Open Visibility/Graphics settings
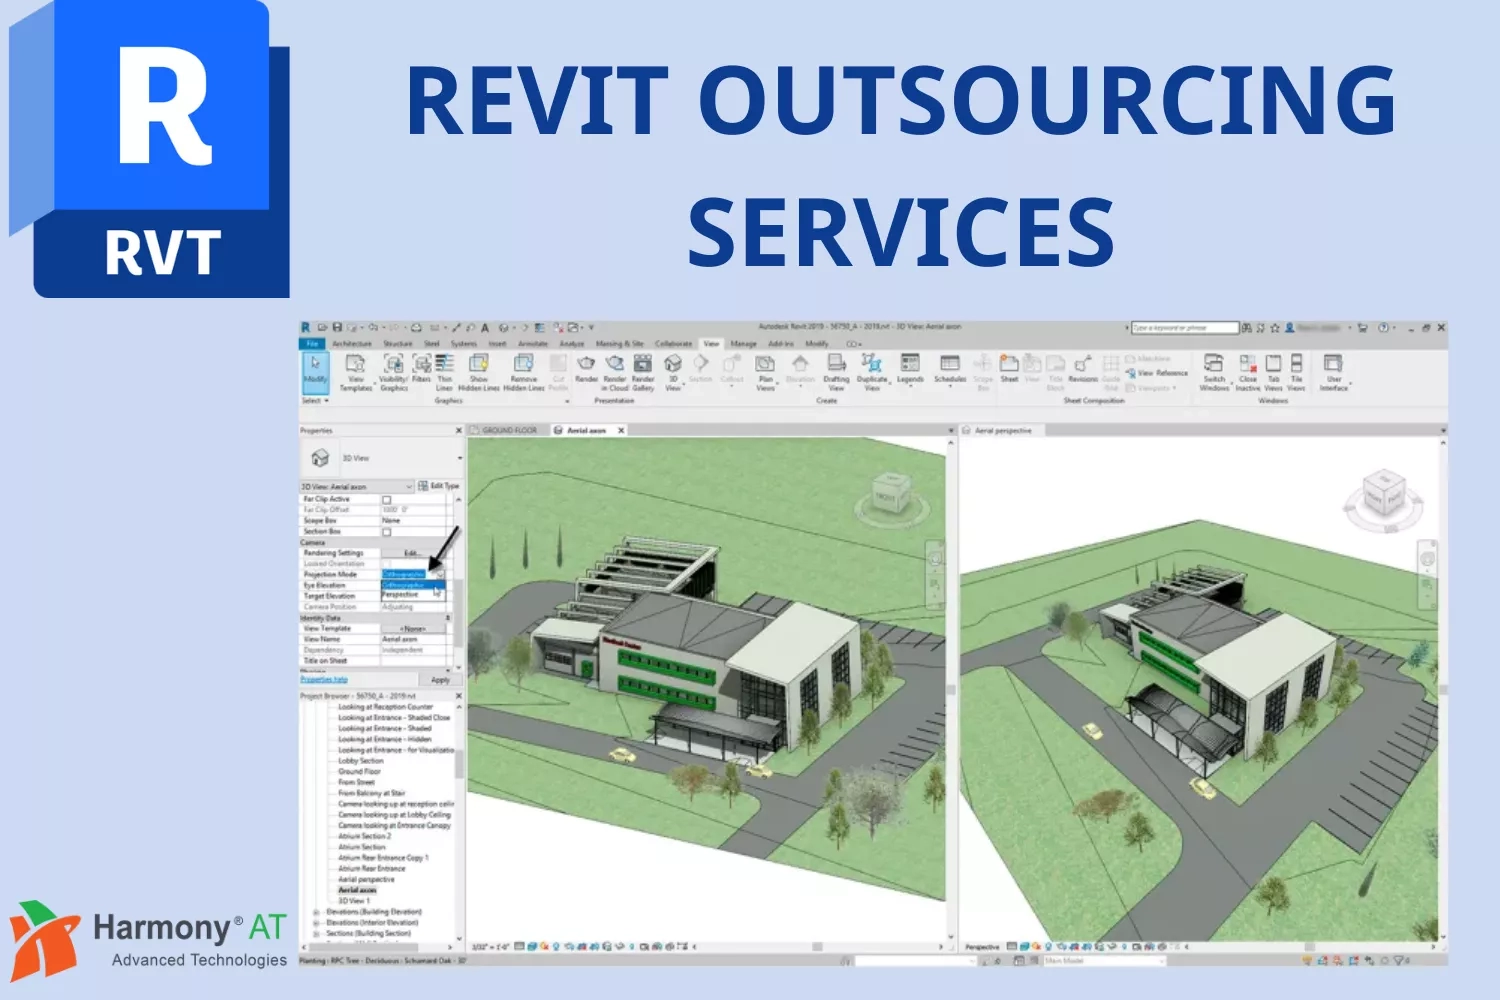 coord(394,372)
